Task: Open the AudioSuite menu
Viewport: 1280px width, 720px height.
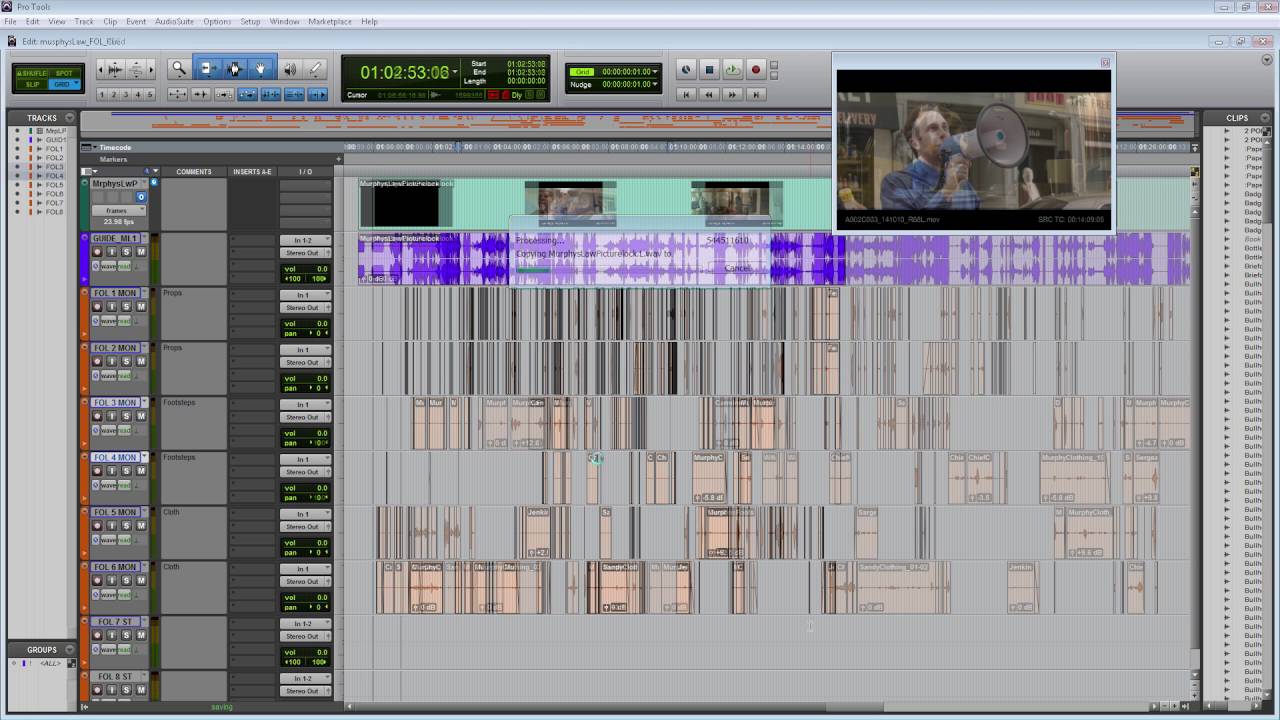Action: point(174,21)
